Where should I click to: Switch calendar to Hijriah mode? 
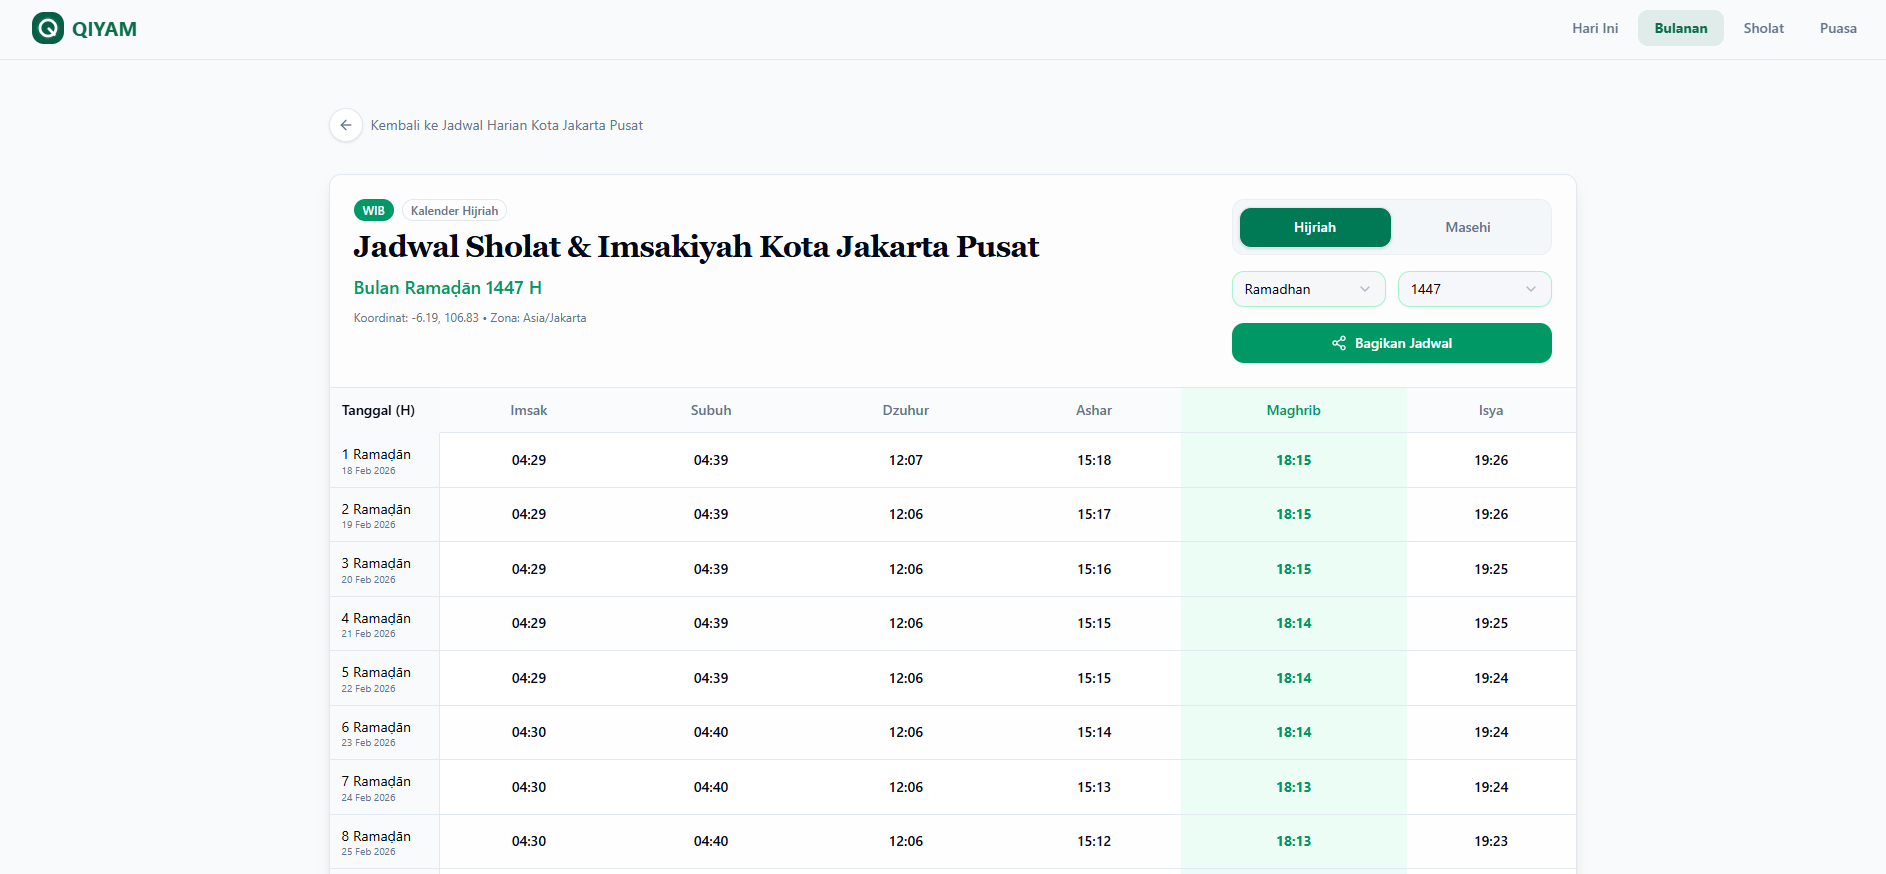pyautogui.click(x=1314, y=227)
